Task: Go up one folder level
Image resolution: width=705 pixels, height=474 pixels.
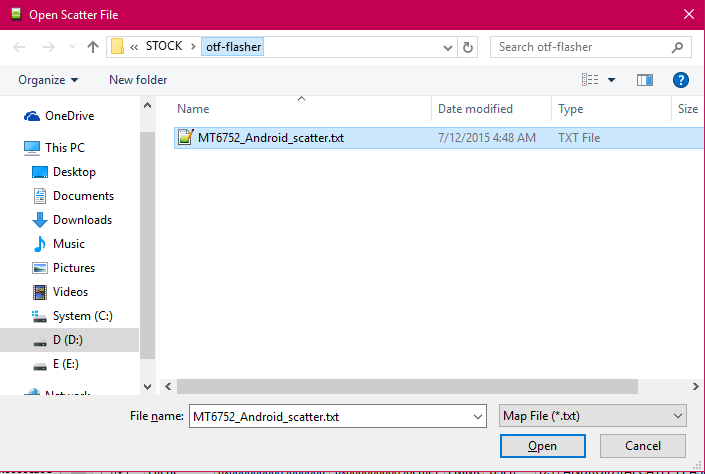Action: 93,47
